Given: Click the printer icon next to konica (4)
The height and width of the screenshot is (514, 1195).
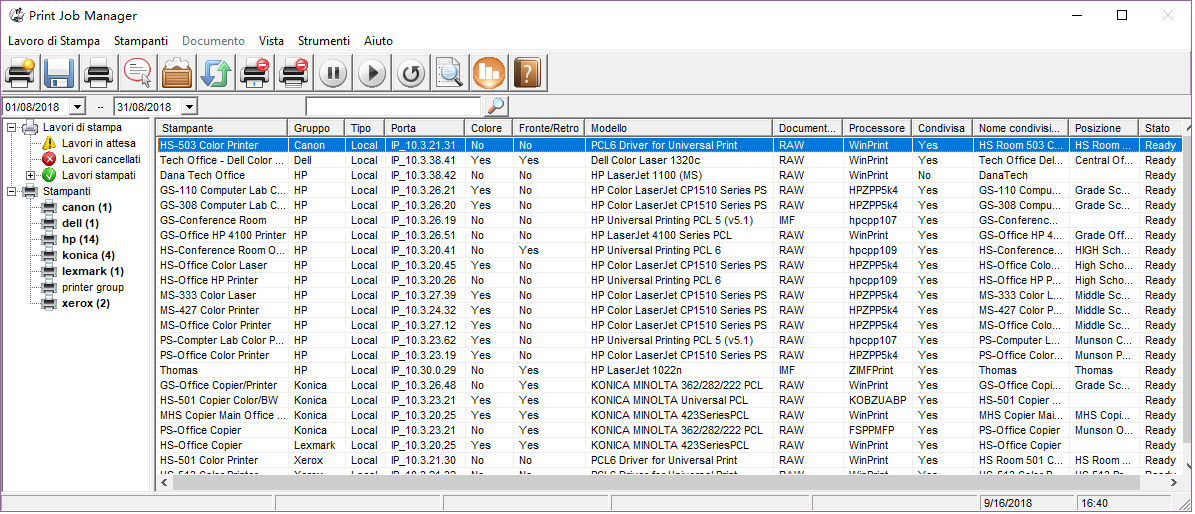Looking at the screenshot, I should (50, 255).
